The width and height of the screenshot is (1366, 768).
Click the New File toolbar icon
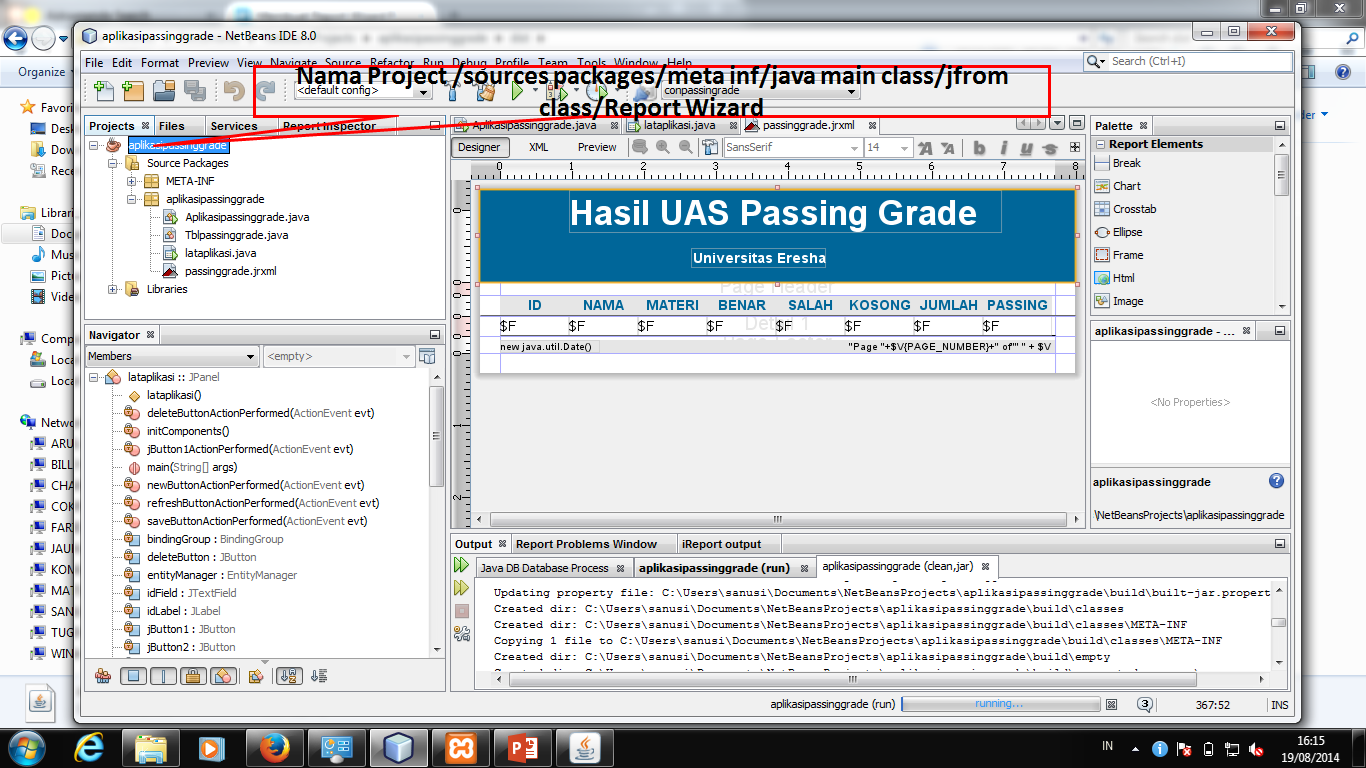(x=104, y=91)
